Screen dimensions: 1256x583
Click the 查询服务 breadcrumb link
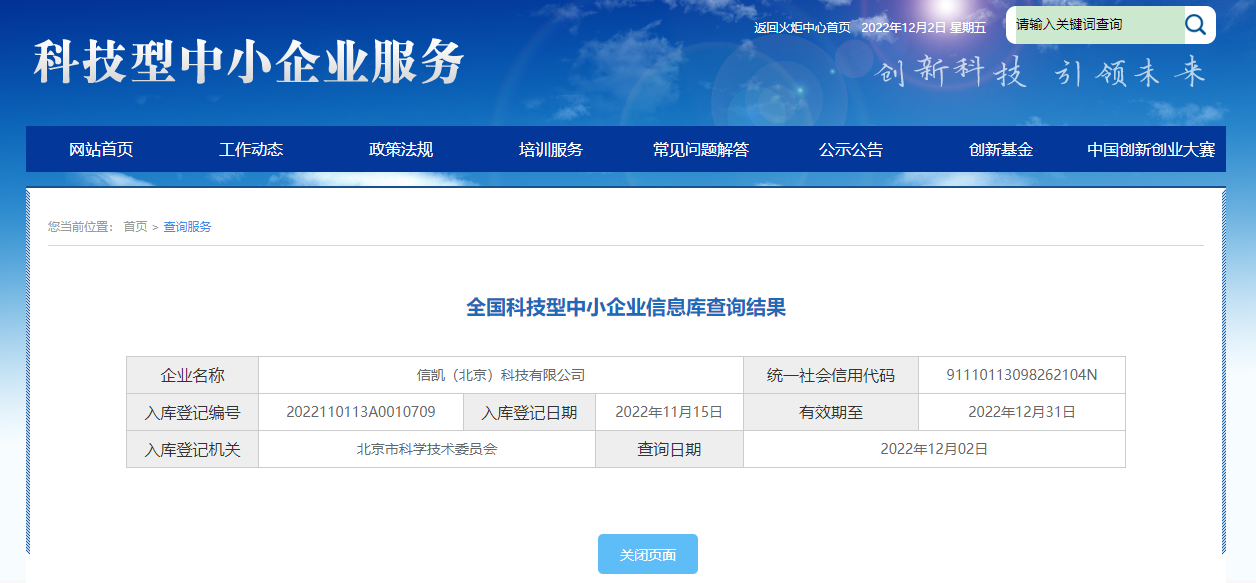188,227
